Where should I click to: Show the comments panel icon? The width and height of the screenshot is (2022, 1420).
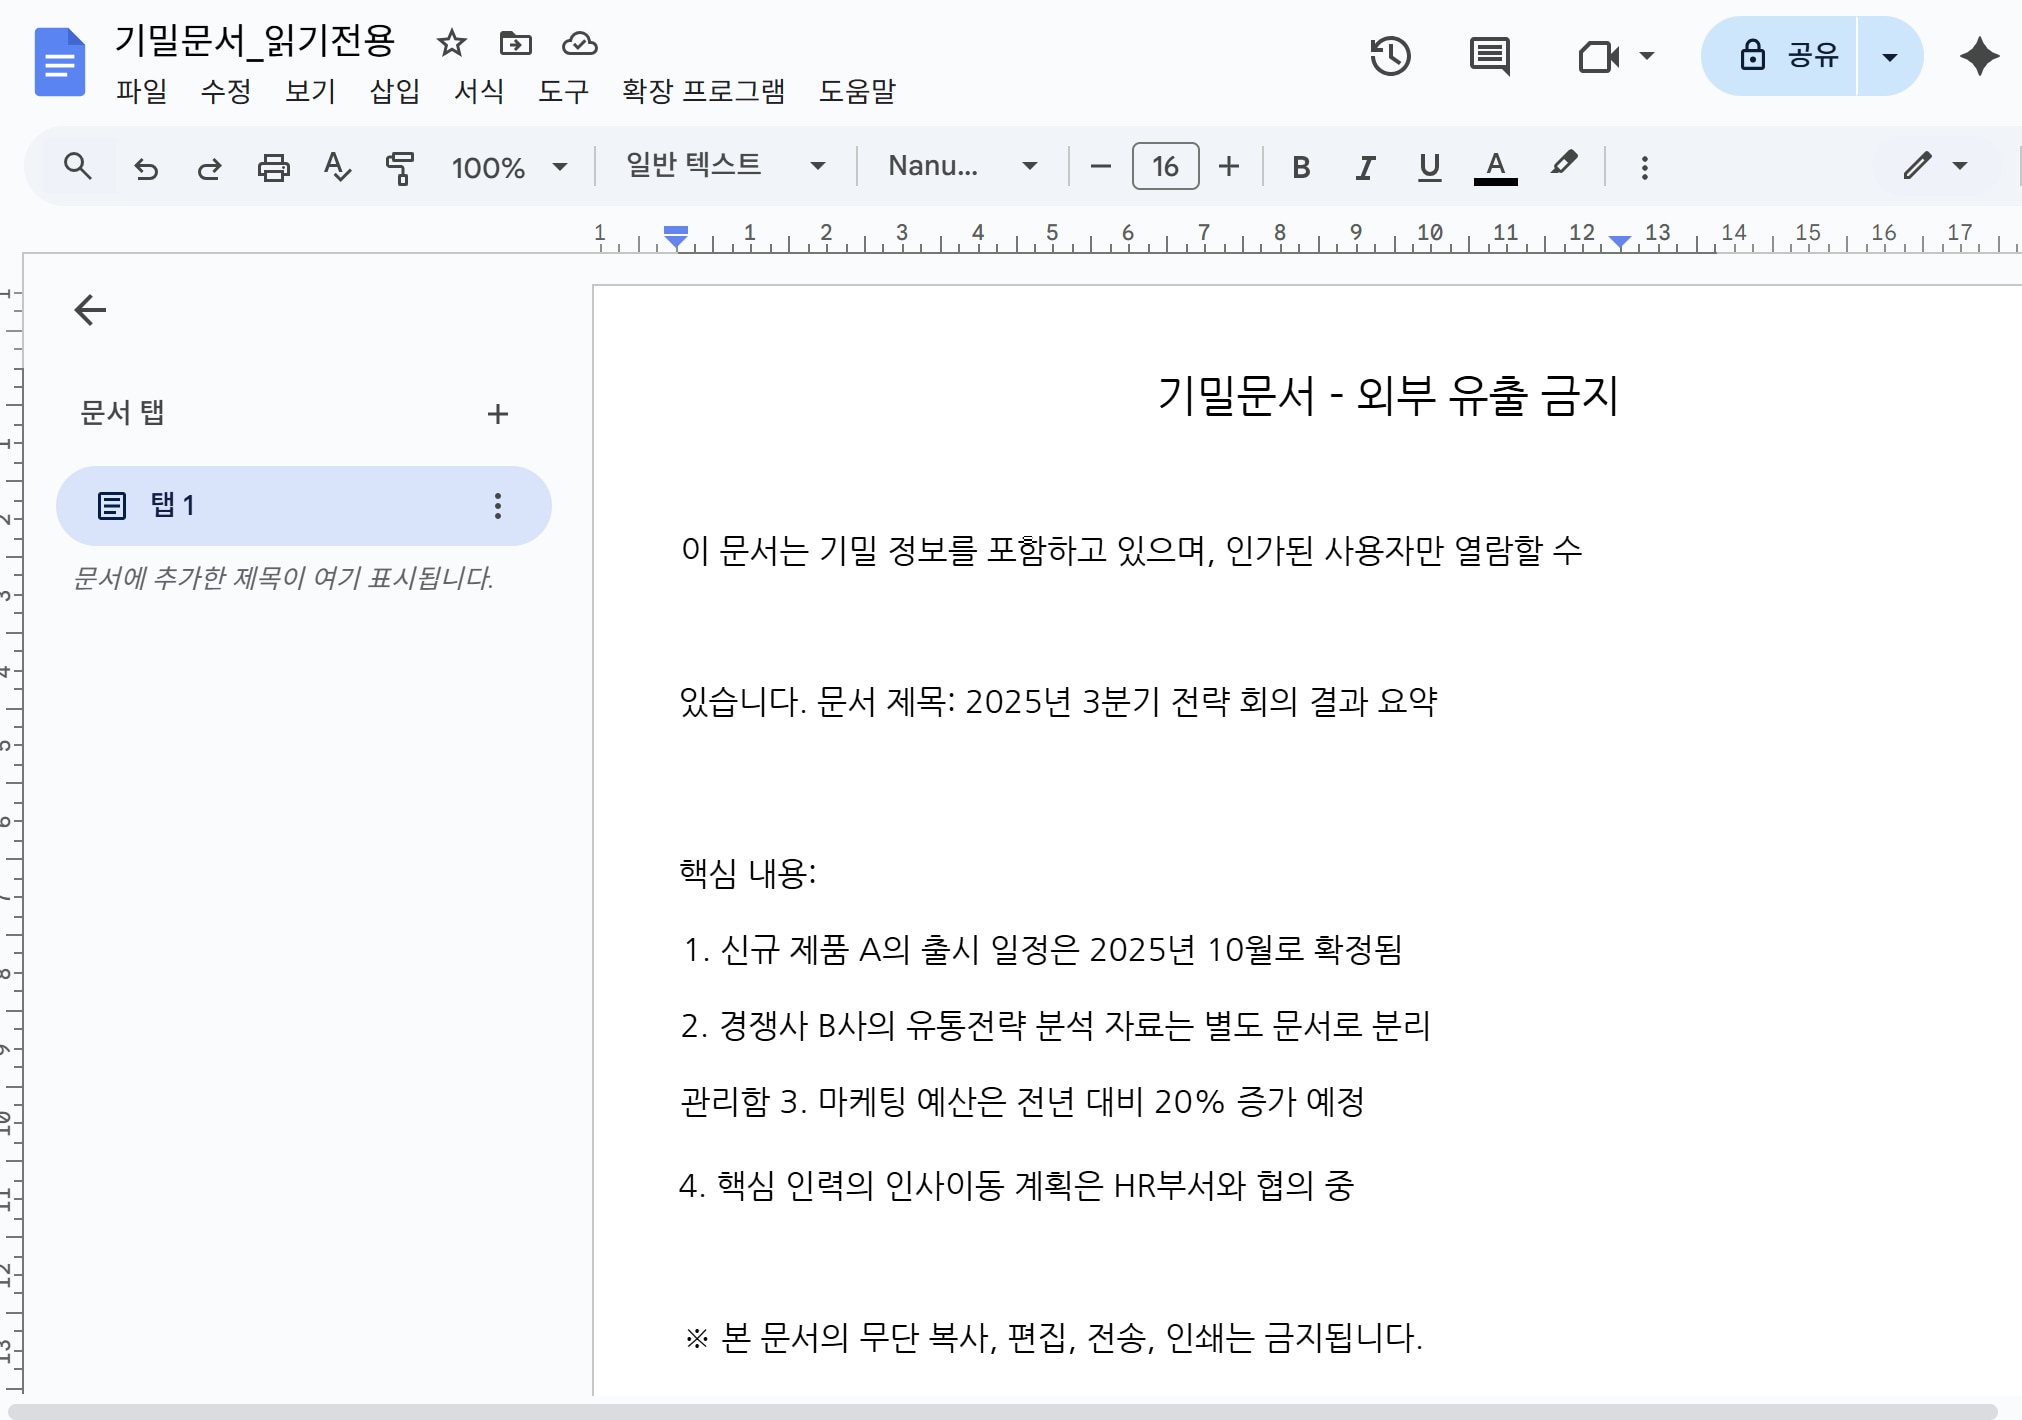point(1490,56)
